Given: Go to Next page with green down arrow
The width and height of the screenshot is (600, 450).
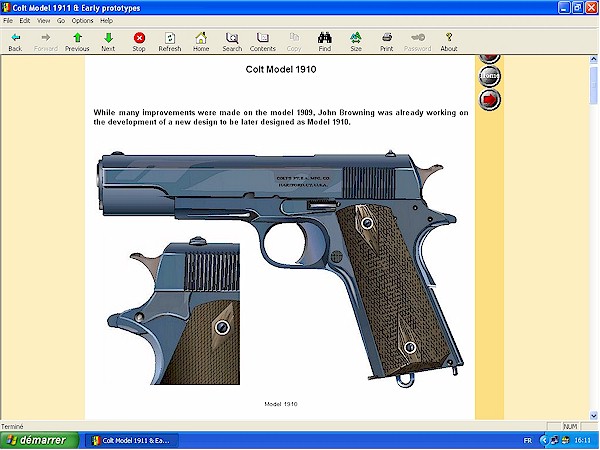Looking at the screenshot, I should click(x=108, y=38).
